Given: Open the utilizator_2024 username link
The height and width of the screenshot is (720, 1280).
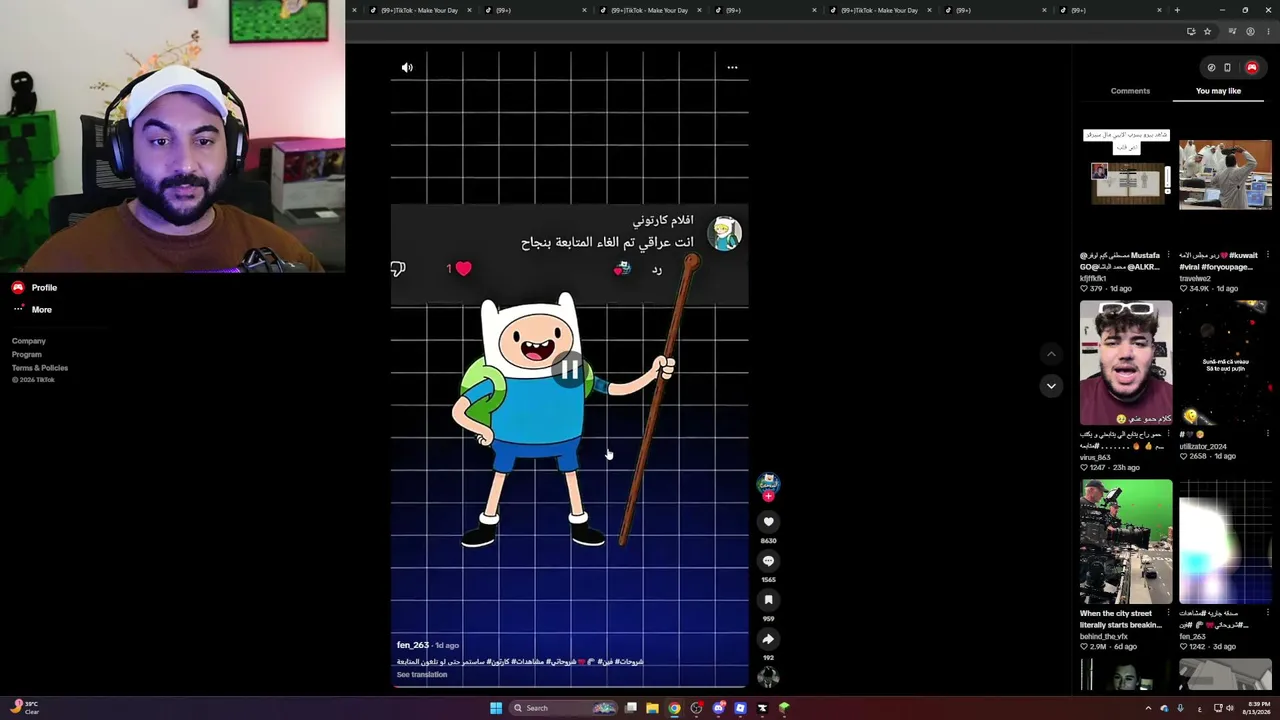Looking at the screenshot, I should pyautogui.click(x=1203, y=446).
